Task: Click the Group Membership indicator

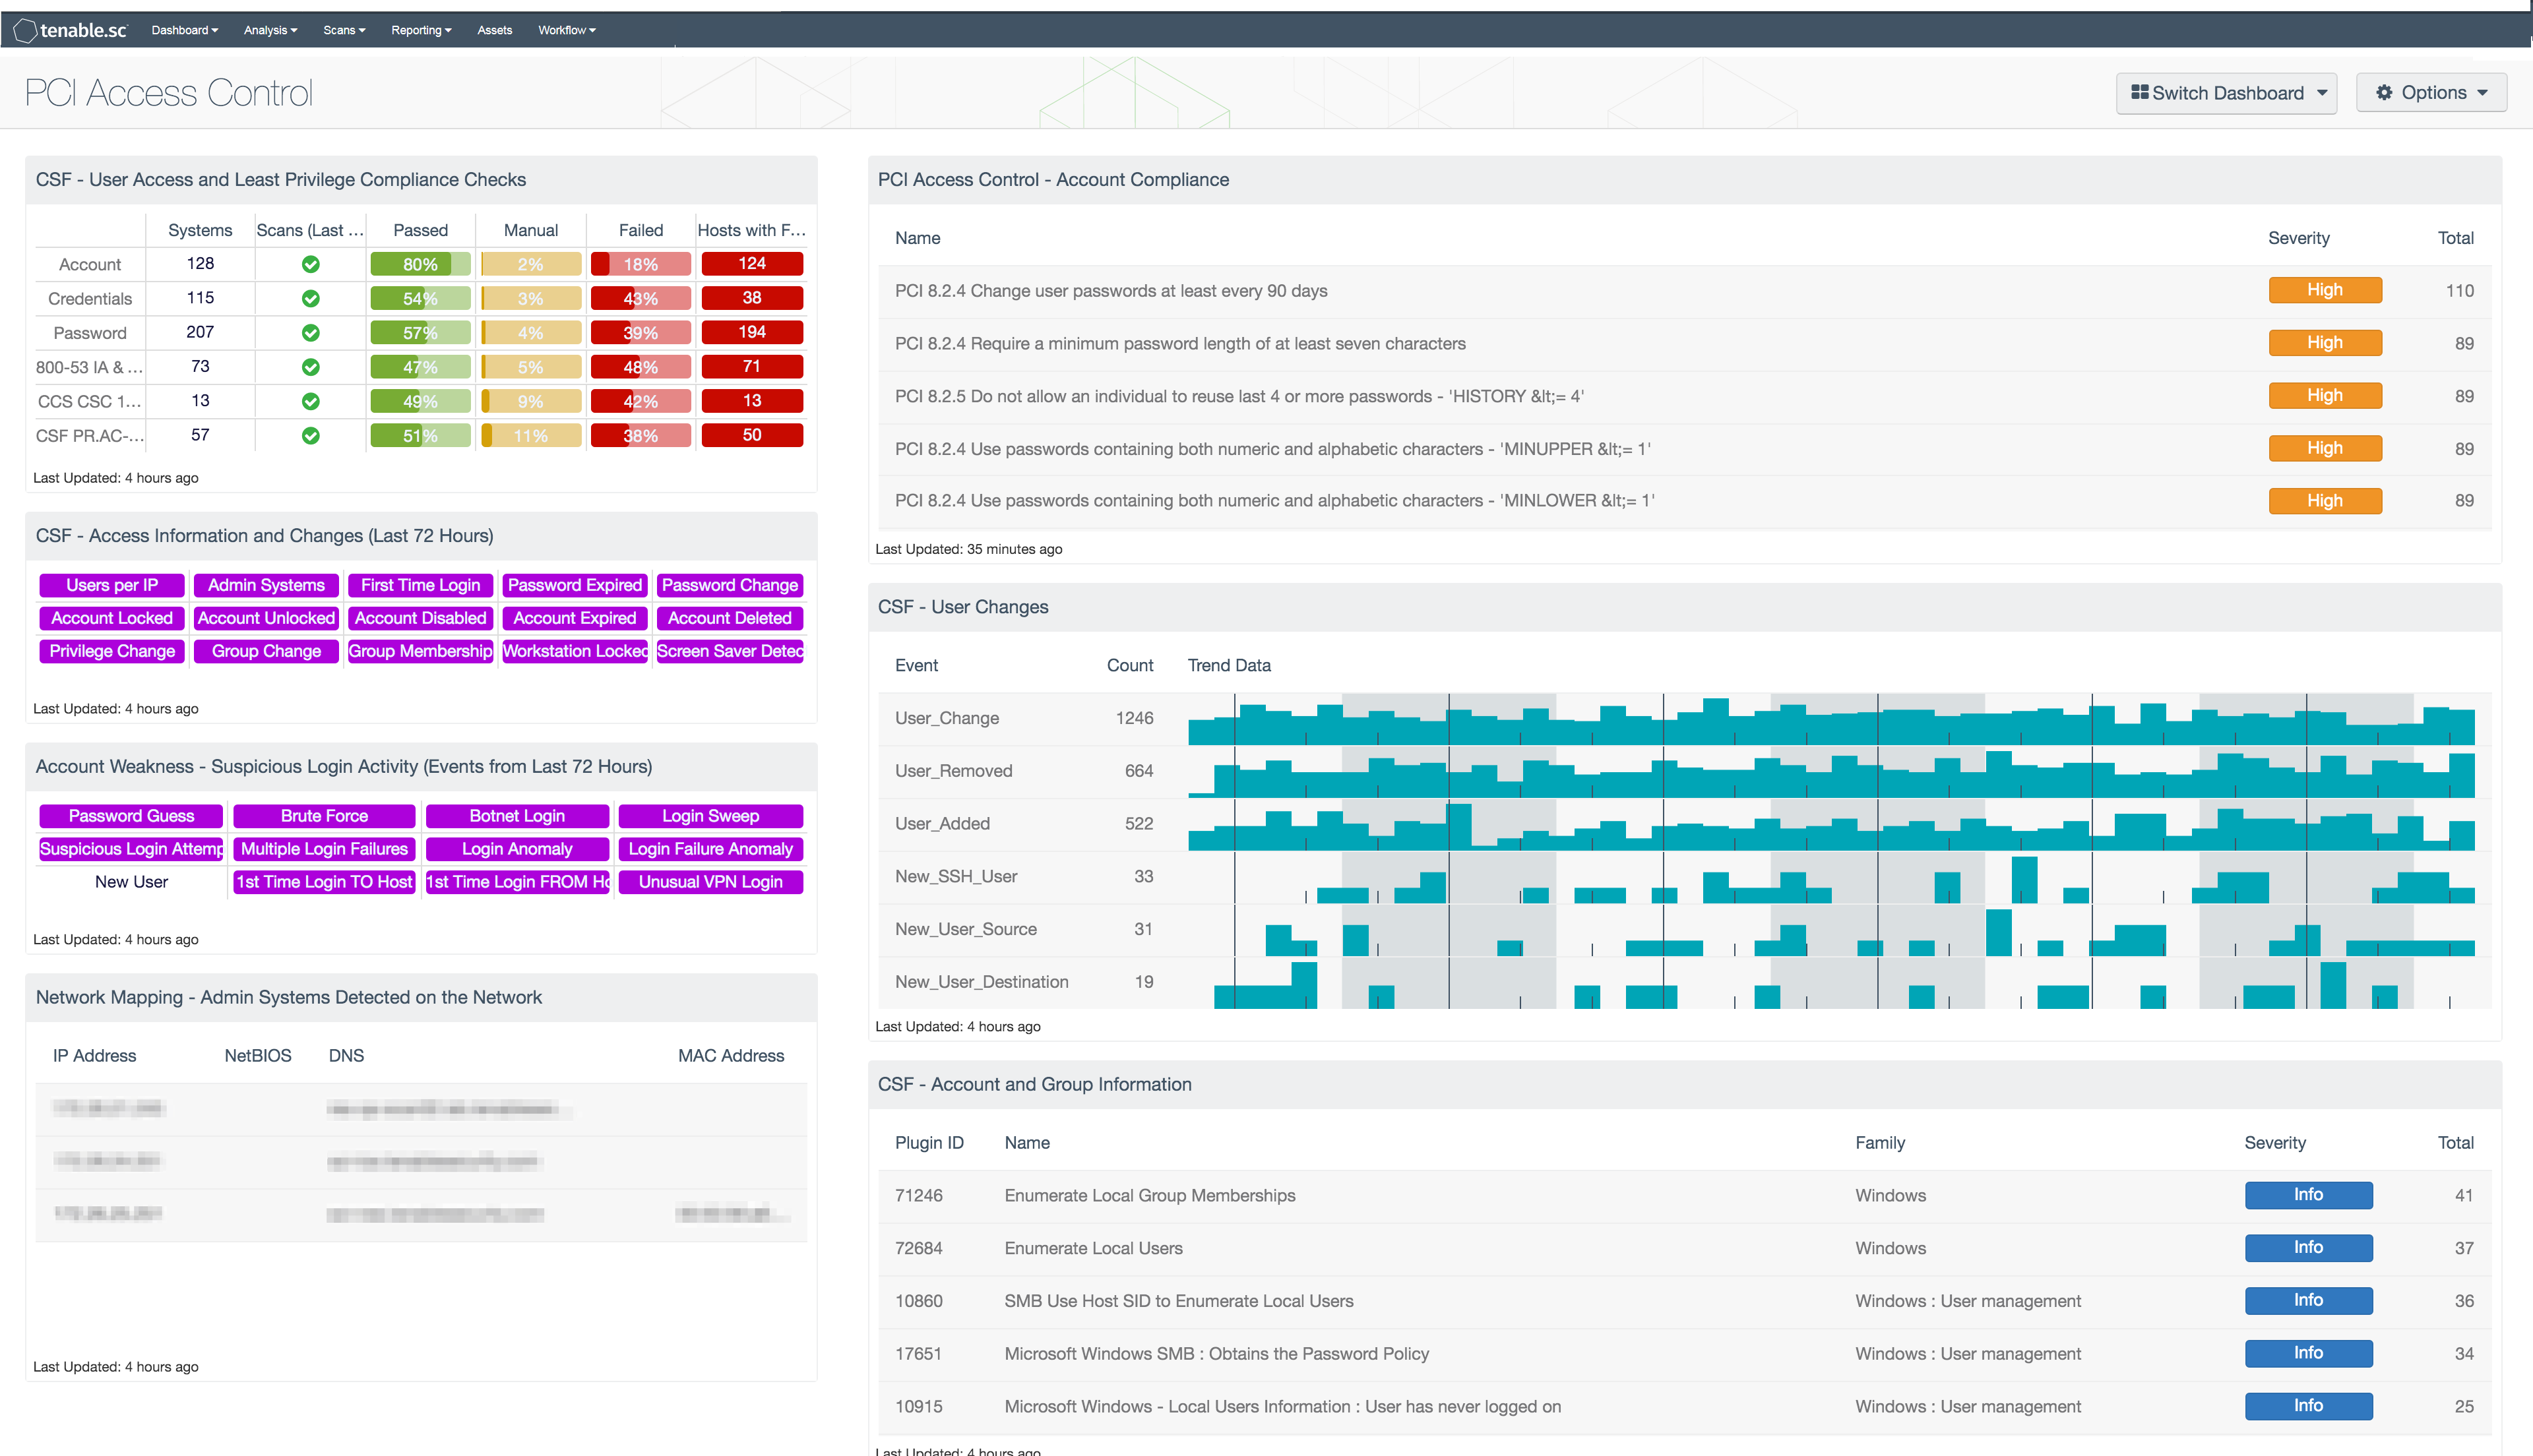Action: [420, 651]
